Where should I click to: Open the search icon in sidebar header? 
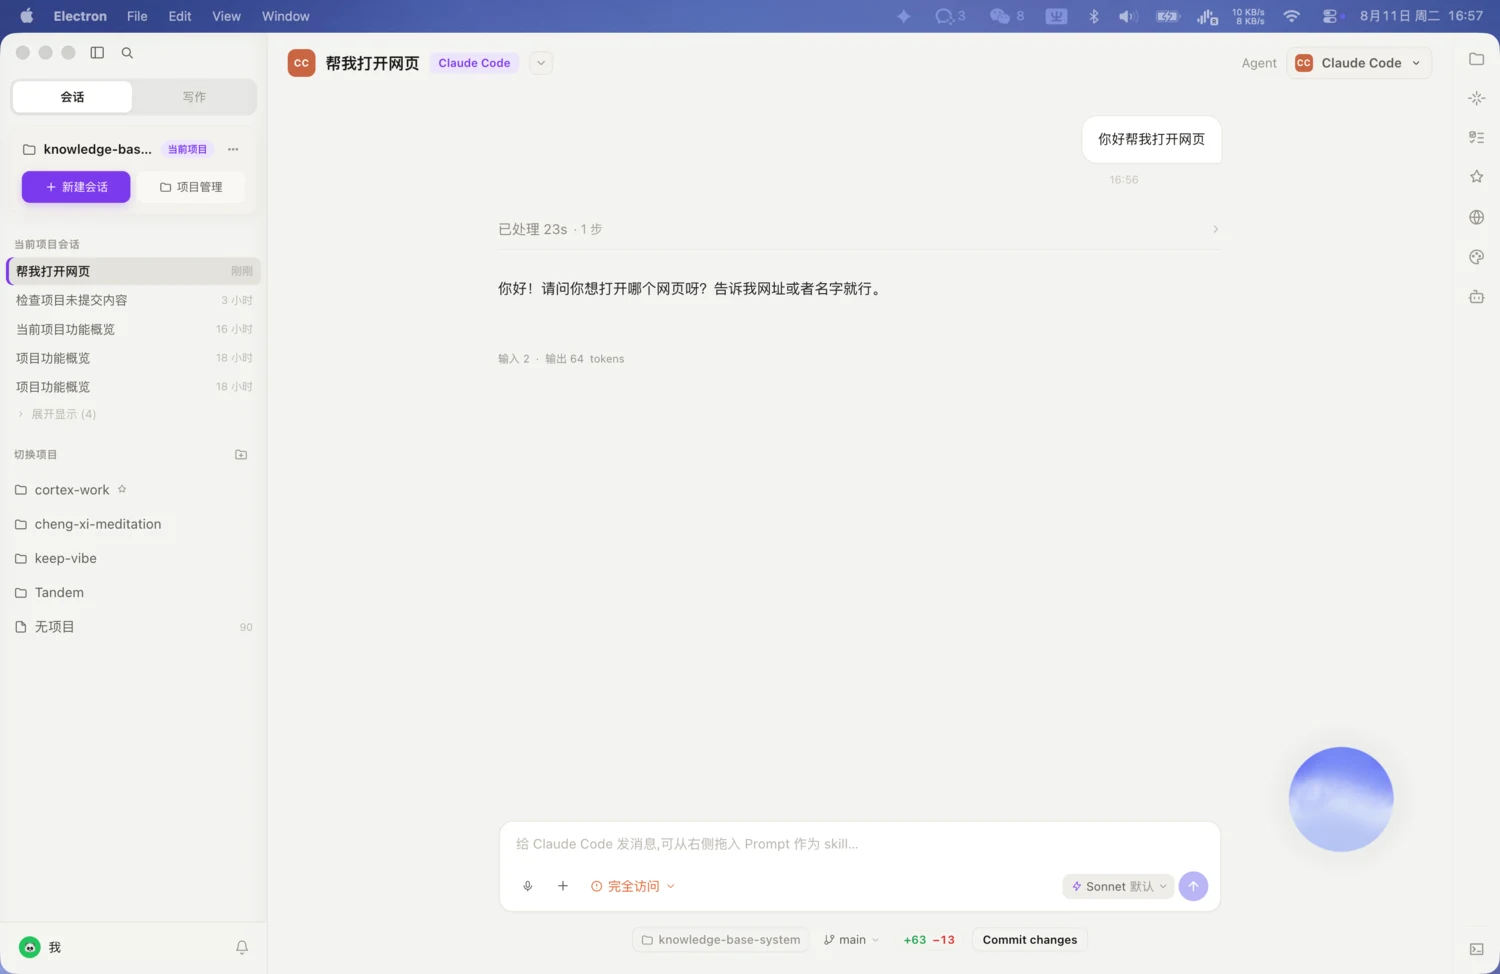click(127, 53)
